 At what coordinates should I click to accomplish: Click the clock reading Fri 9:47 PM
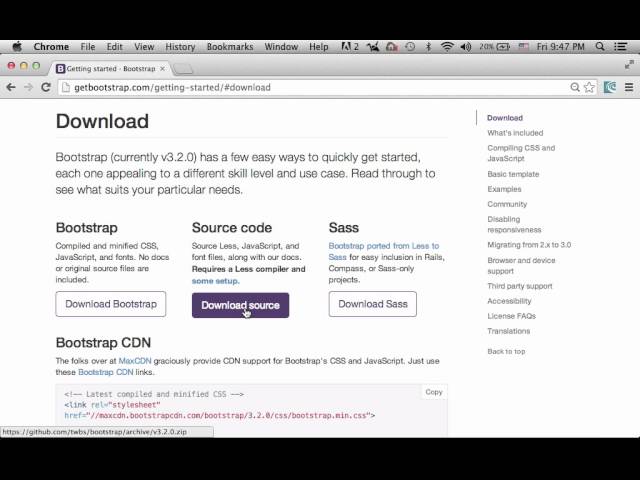pyautogui.click(x=560, y=47)
